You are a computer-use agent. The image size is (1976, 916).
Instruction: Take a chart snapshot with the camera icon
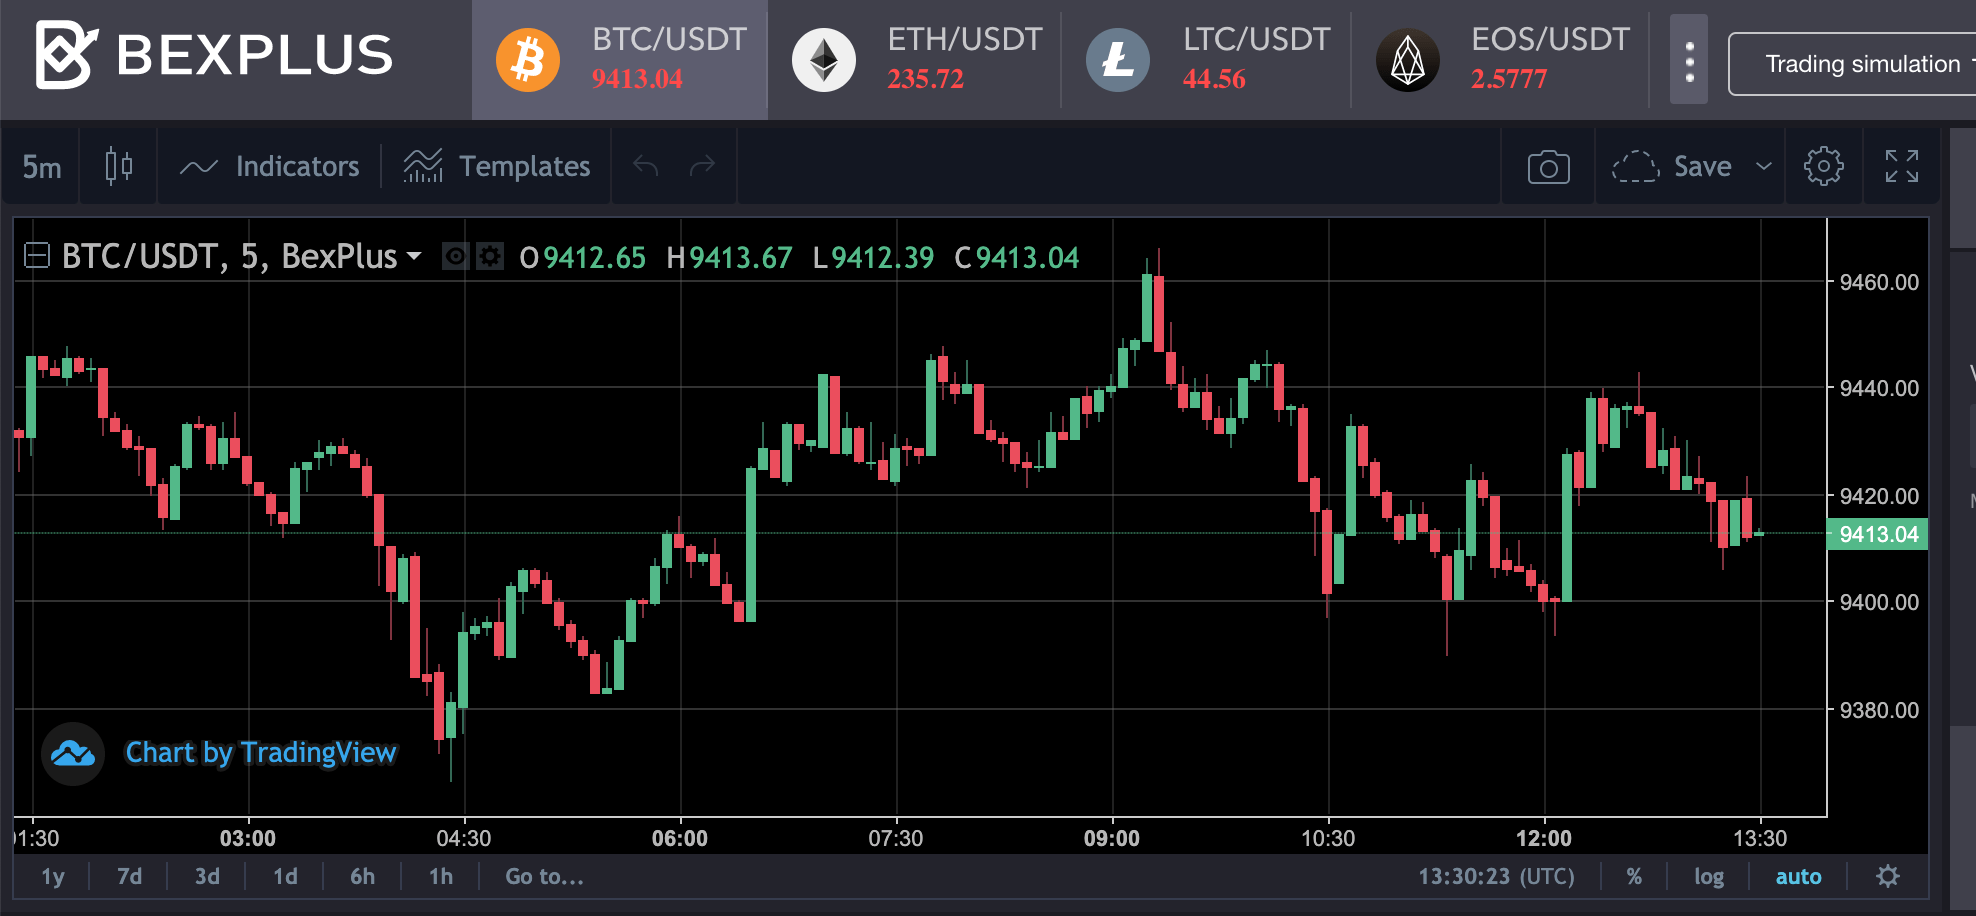[1548, 166]
